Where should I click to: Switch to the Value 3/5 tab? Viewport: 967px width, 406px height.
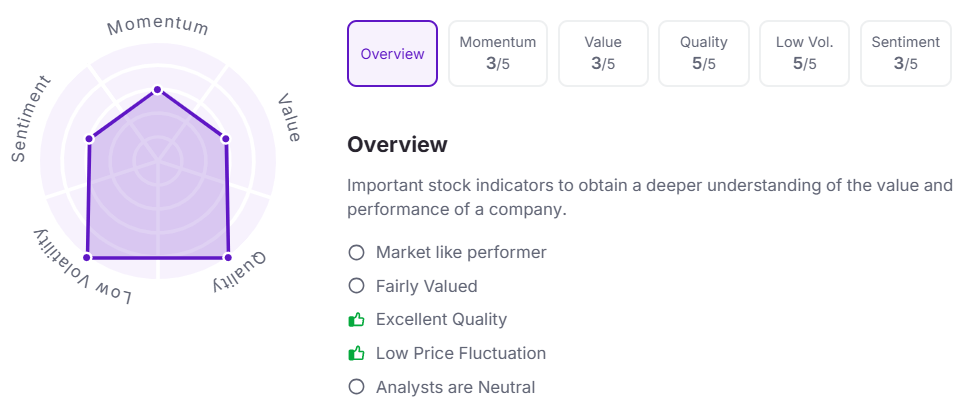(603, 54)
